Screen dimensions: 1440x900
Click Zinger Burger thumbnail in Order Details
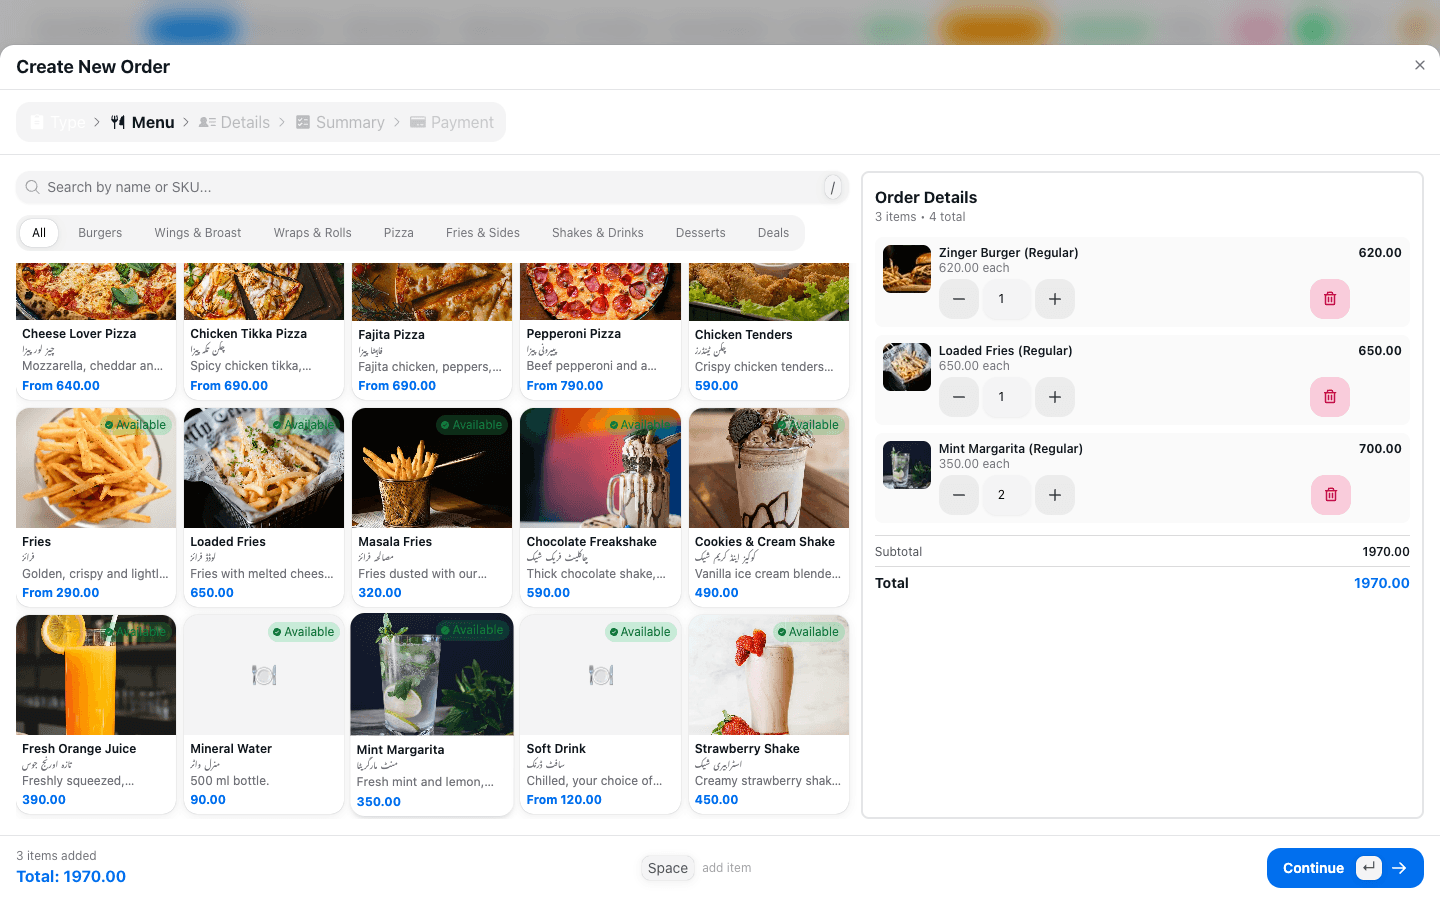coord(907,269)
